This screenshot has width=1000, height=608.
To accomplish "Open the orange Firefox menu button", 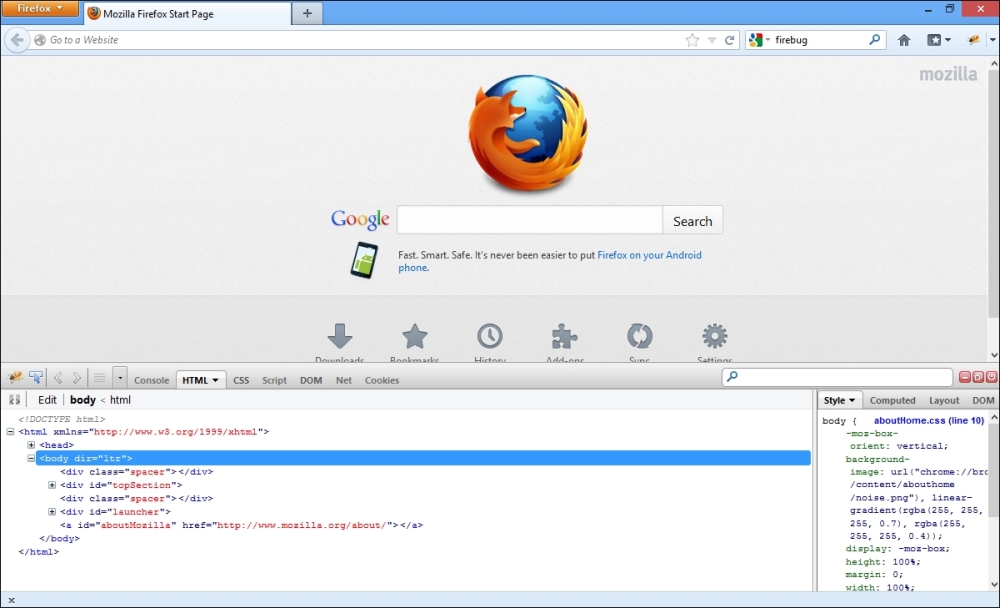I will click(40, 8).
